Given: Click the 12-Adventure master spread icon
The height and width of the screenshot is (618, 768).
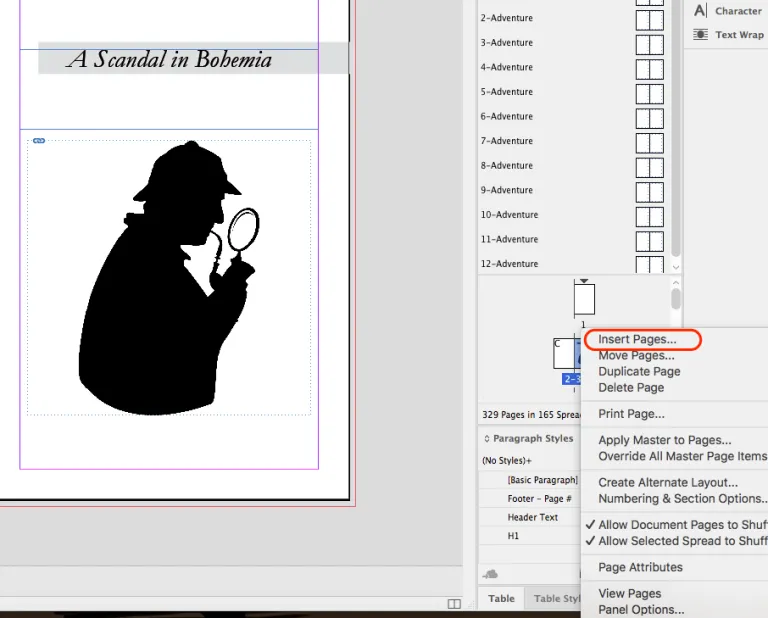Looking at the screenshot, I should [649, 264].
